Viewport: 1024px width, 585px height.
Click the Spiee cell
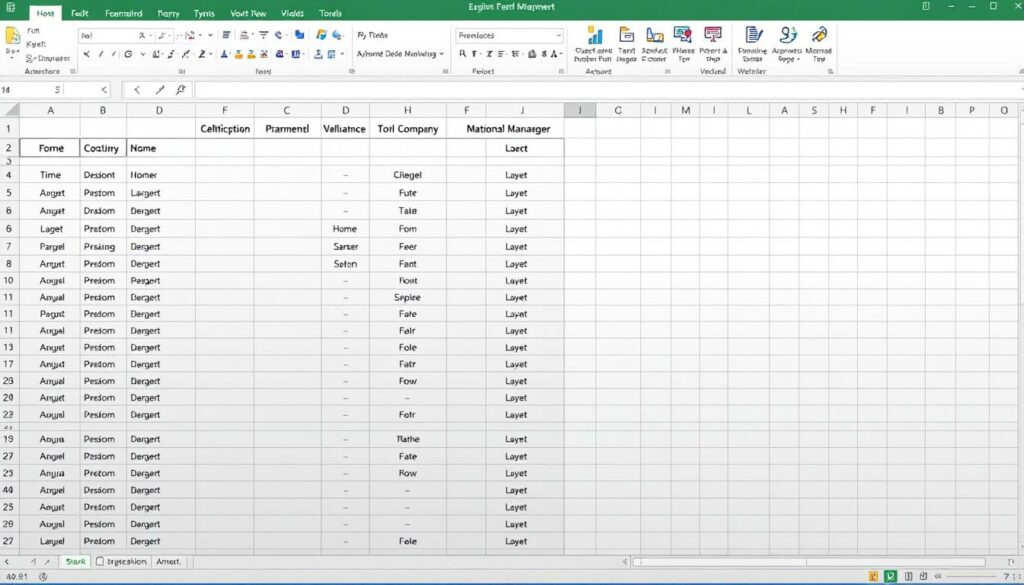click(408, 297)
